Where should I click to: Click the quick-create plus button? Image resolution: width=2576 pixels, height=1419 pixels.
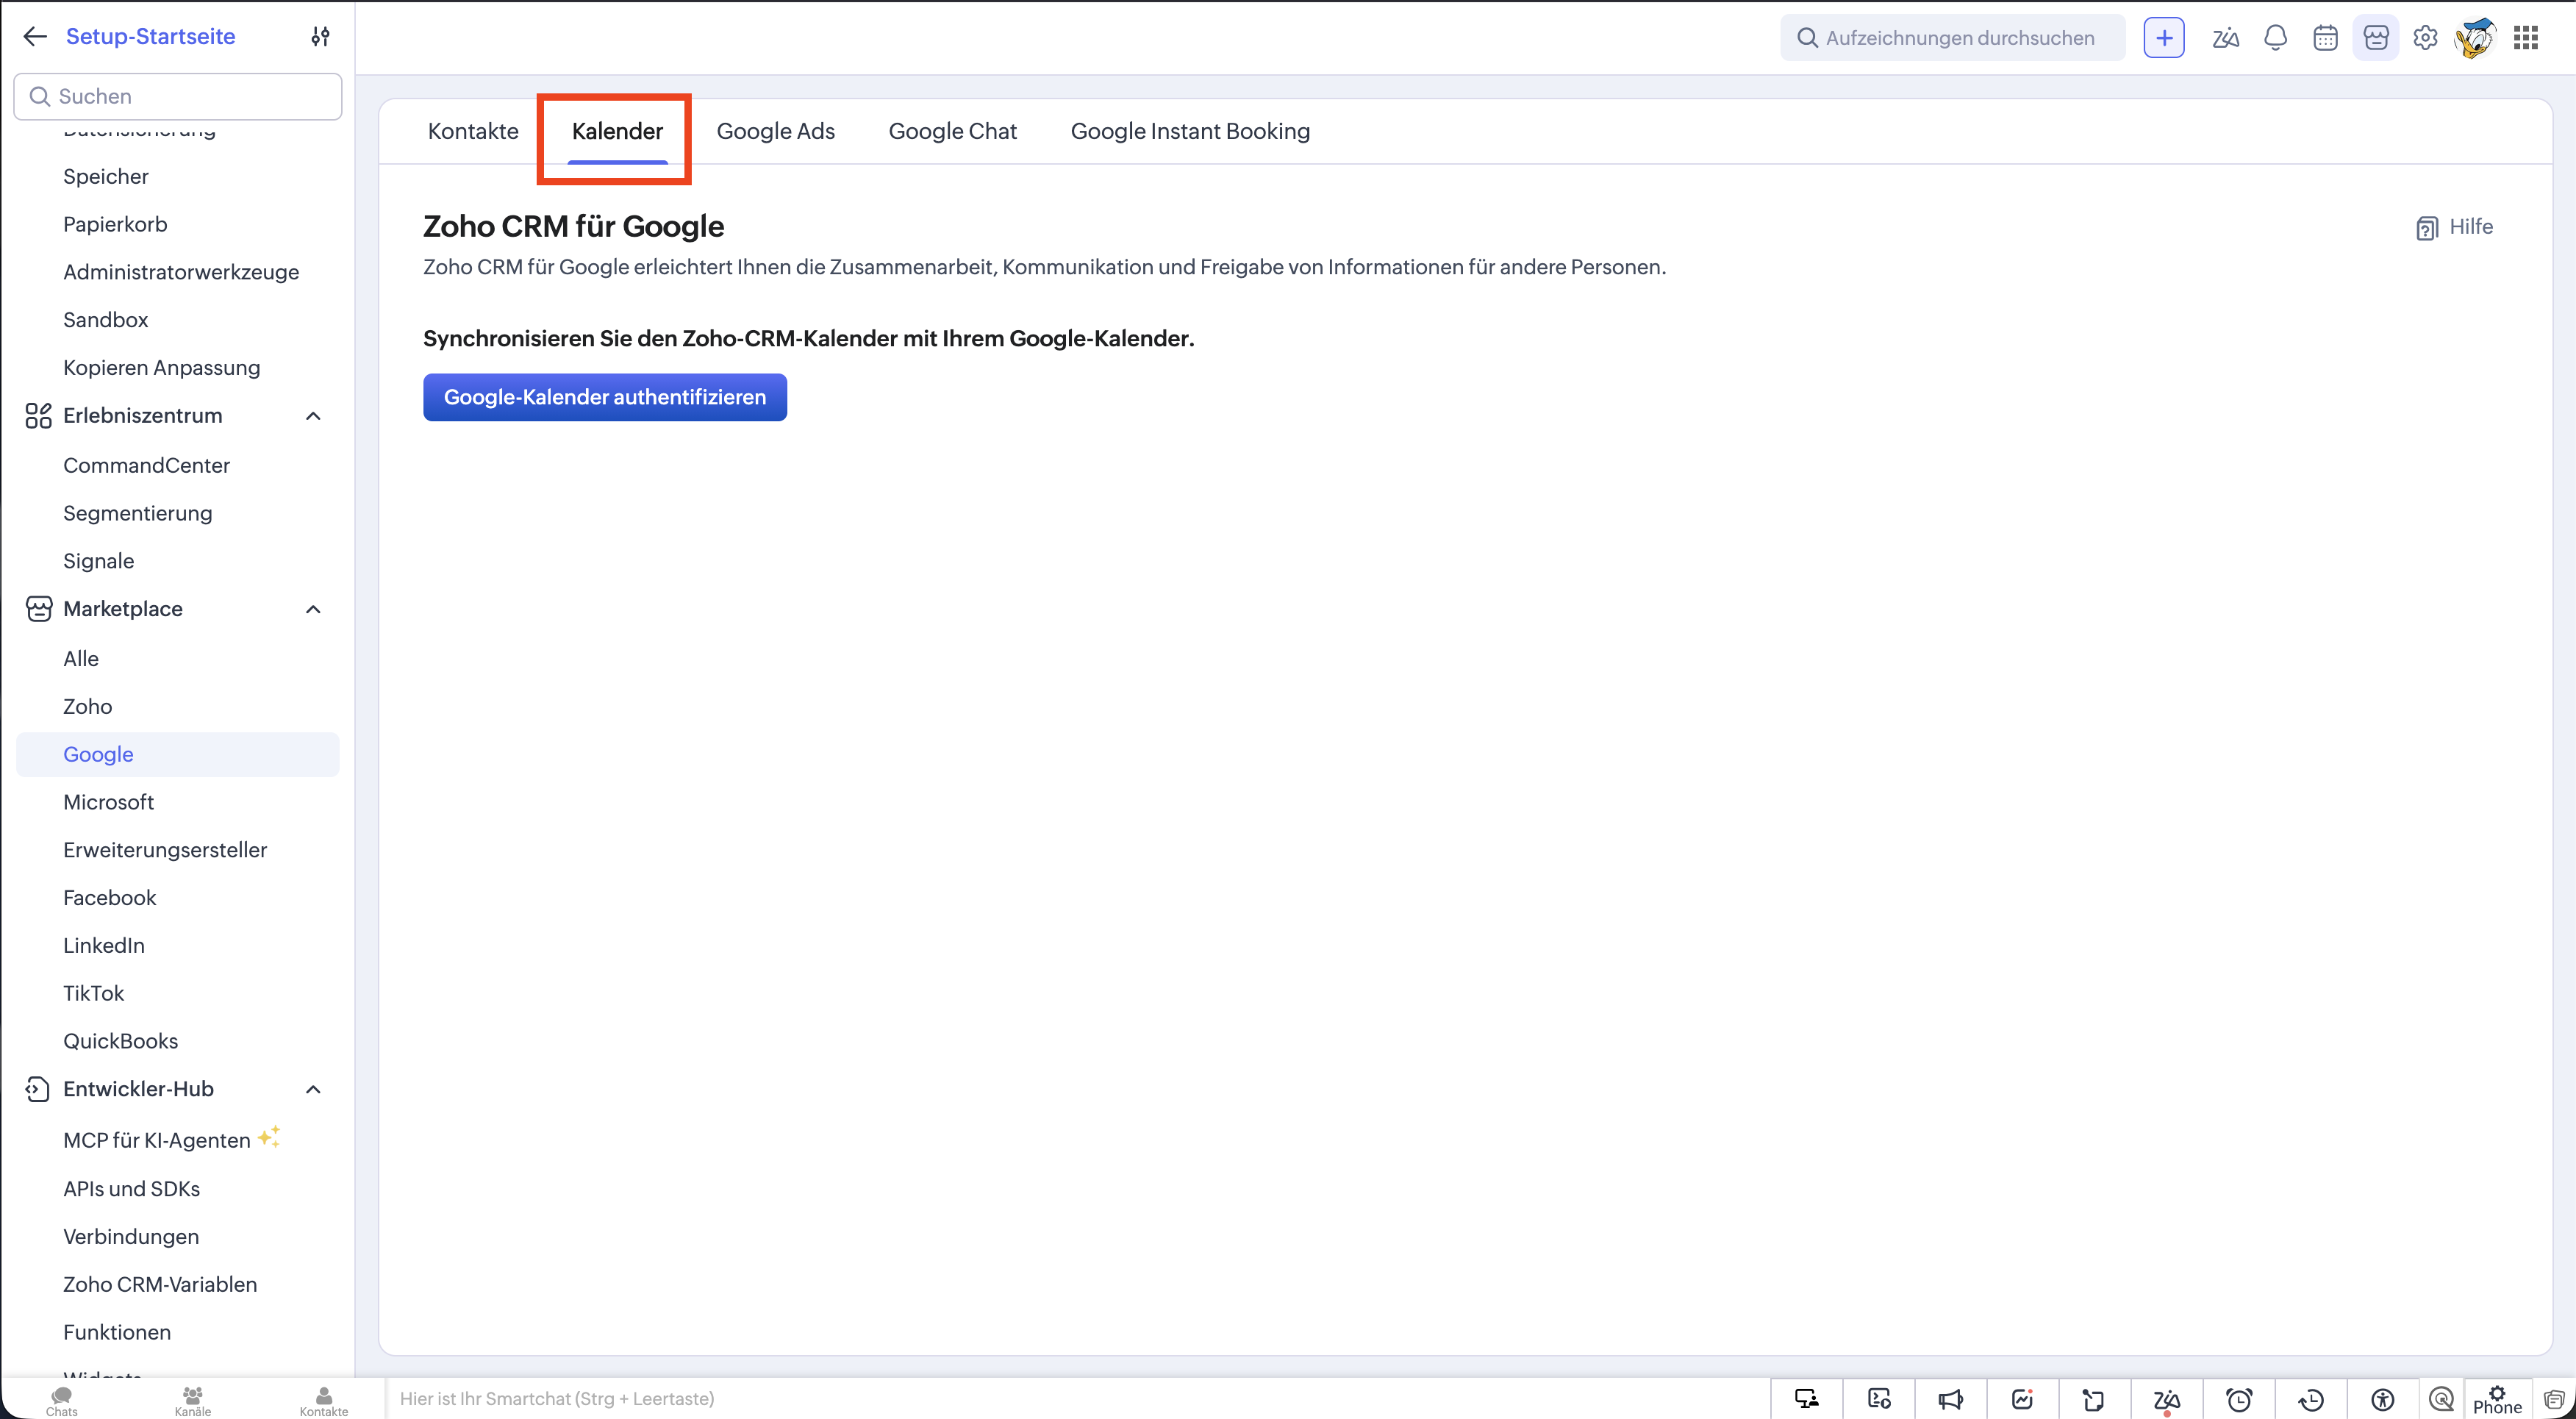point(2164,38)
